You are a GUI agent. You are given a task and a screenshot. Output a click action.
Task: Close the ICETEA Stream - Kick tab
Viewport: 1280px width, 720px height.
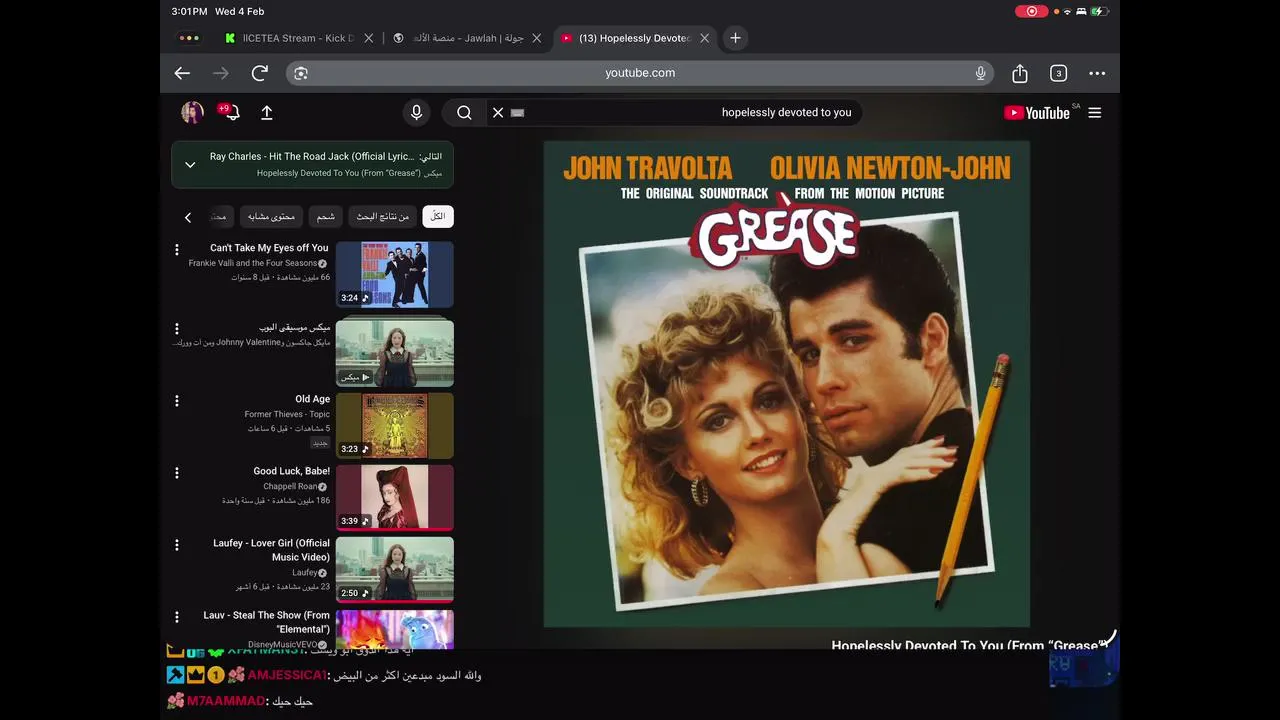click(x=368, y=38)
